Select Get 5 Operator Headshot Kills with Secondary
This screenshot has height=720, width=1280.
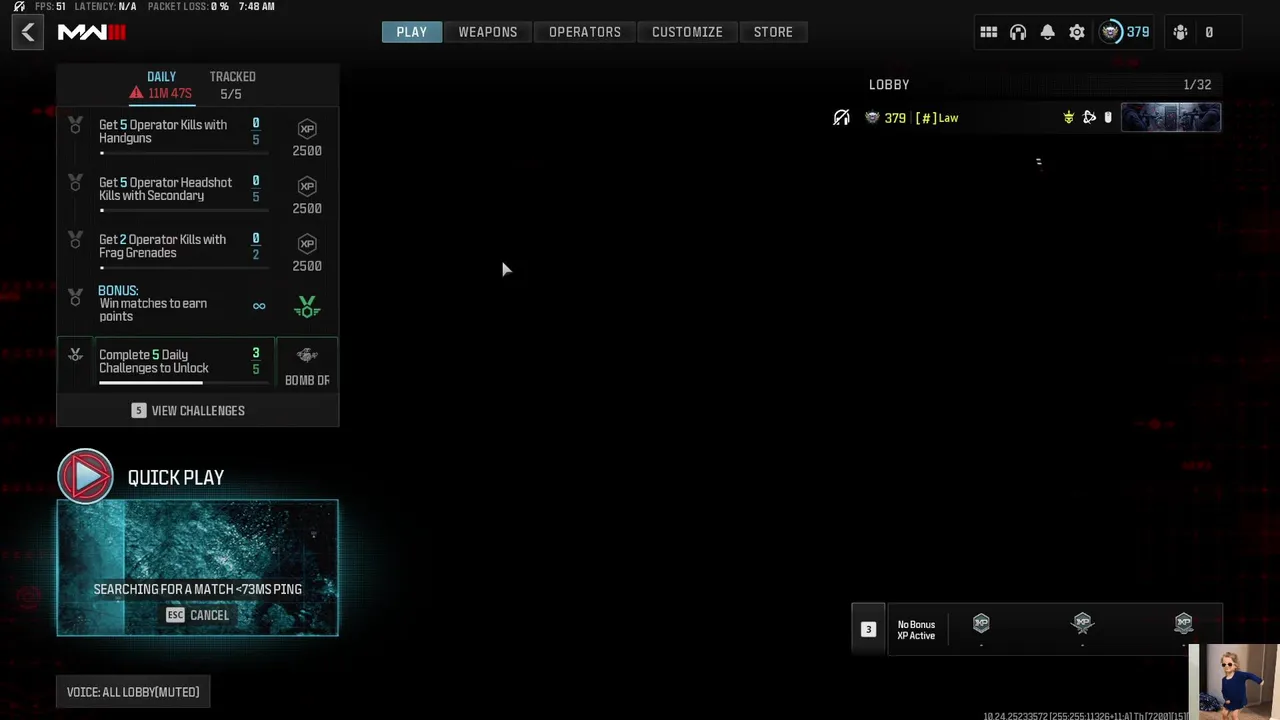[x=198, y=194]
